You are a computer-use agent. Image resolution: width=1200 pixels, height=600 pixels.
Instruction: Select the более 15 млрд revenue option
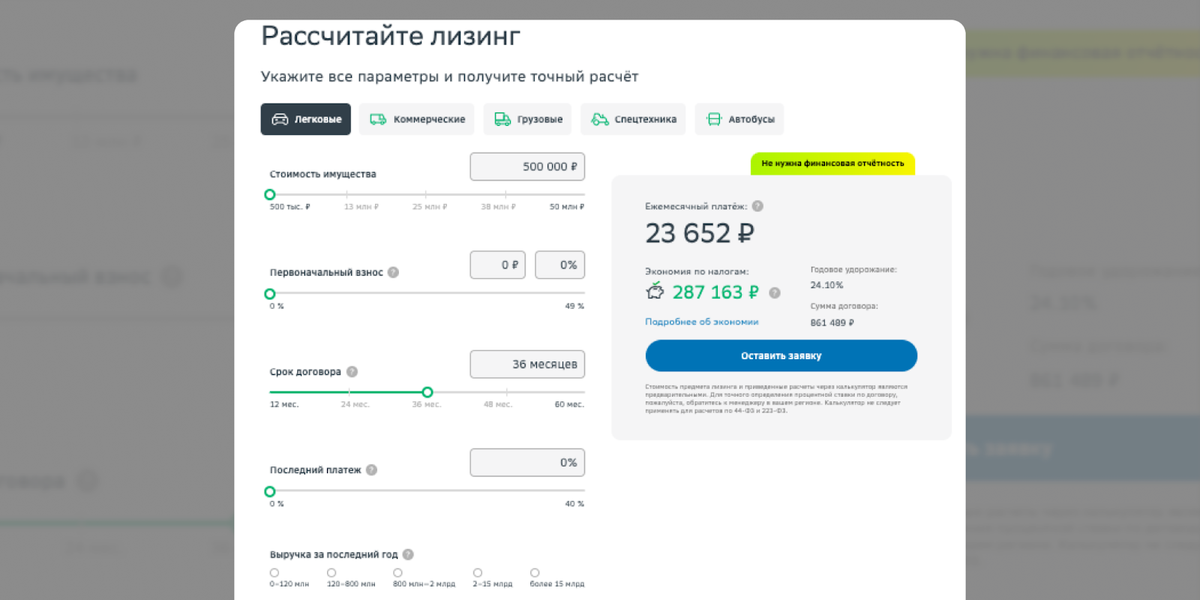536,571
